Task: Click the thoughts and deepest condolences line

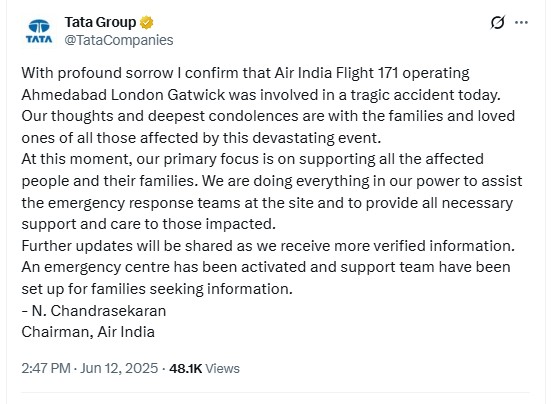Action: coord(268,116)
